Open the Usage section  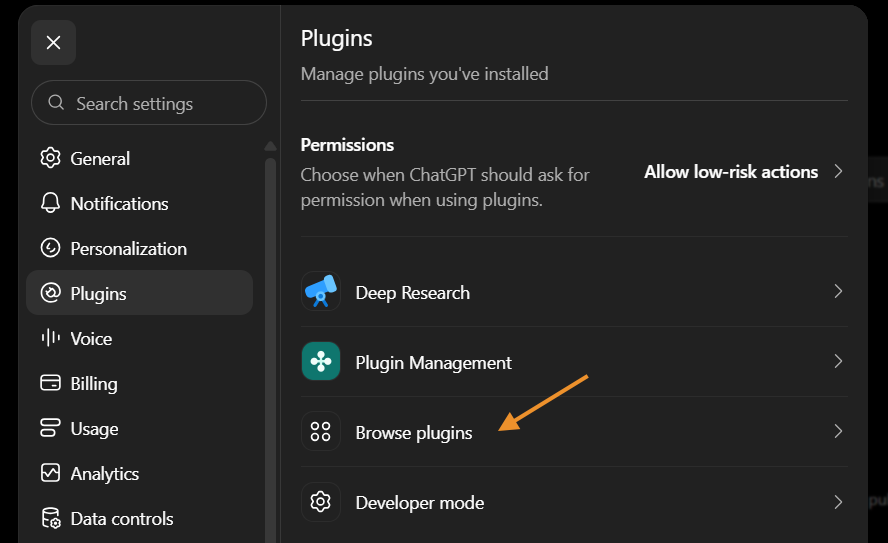[139, 429]
